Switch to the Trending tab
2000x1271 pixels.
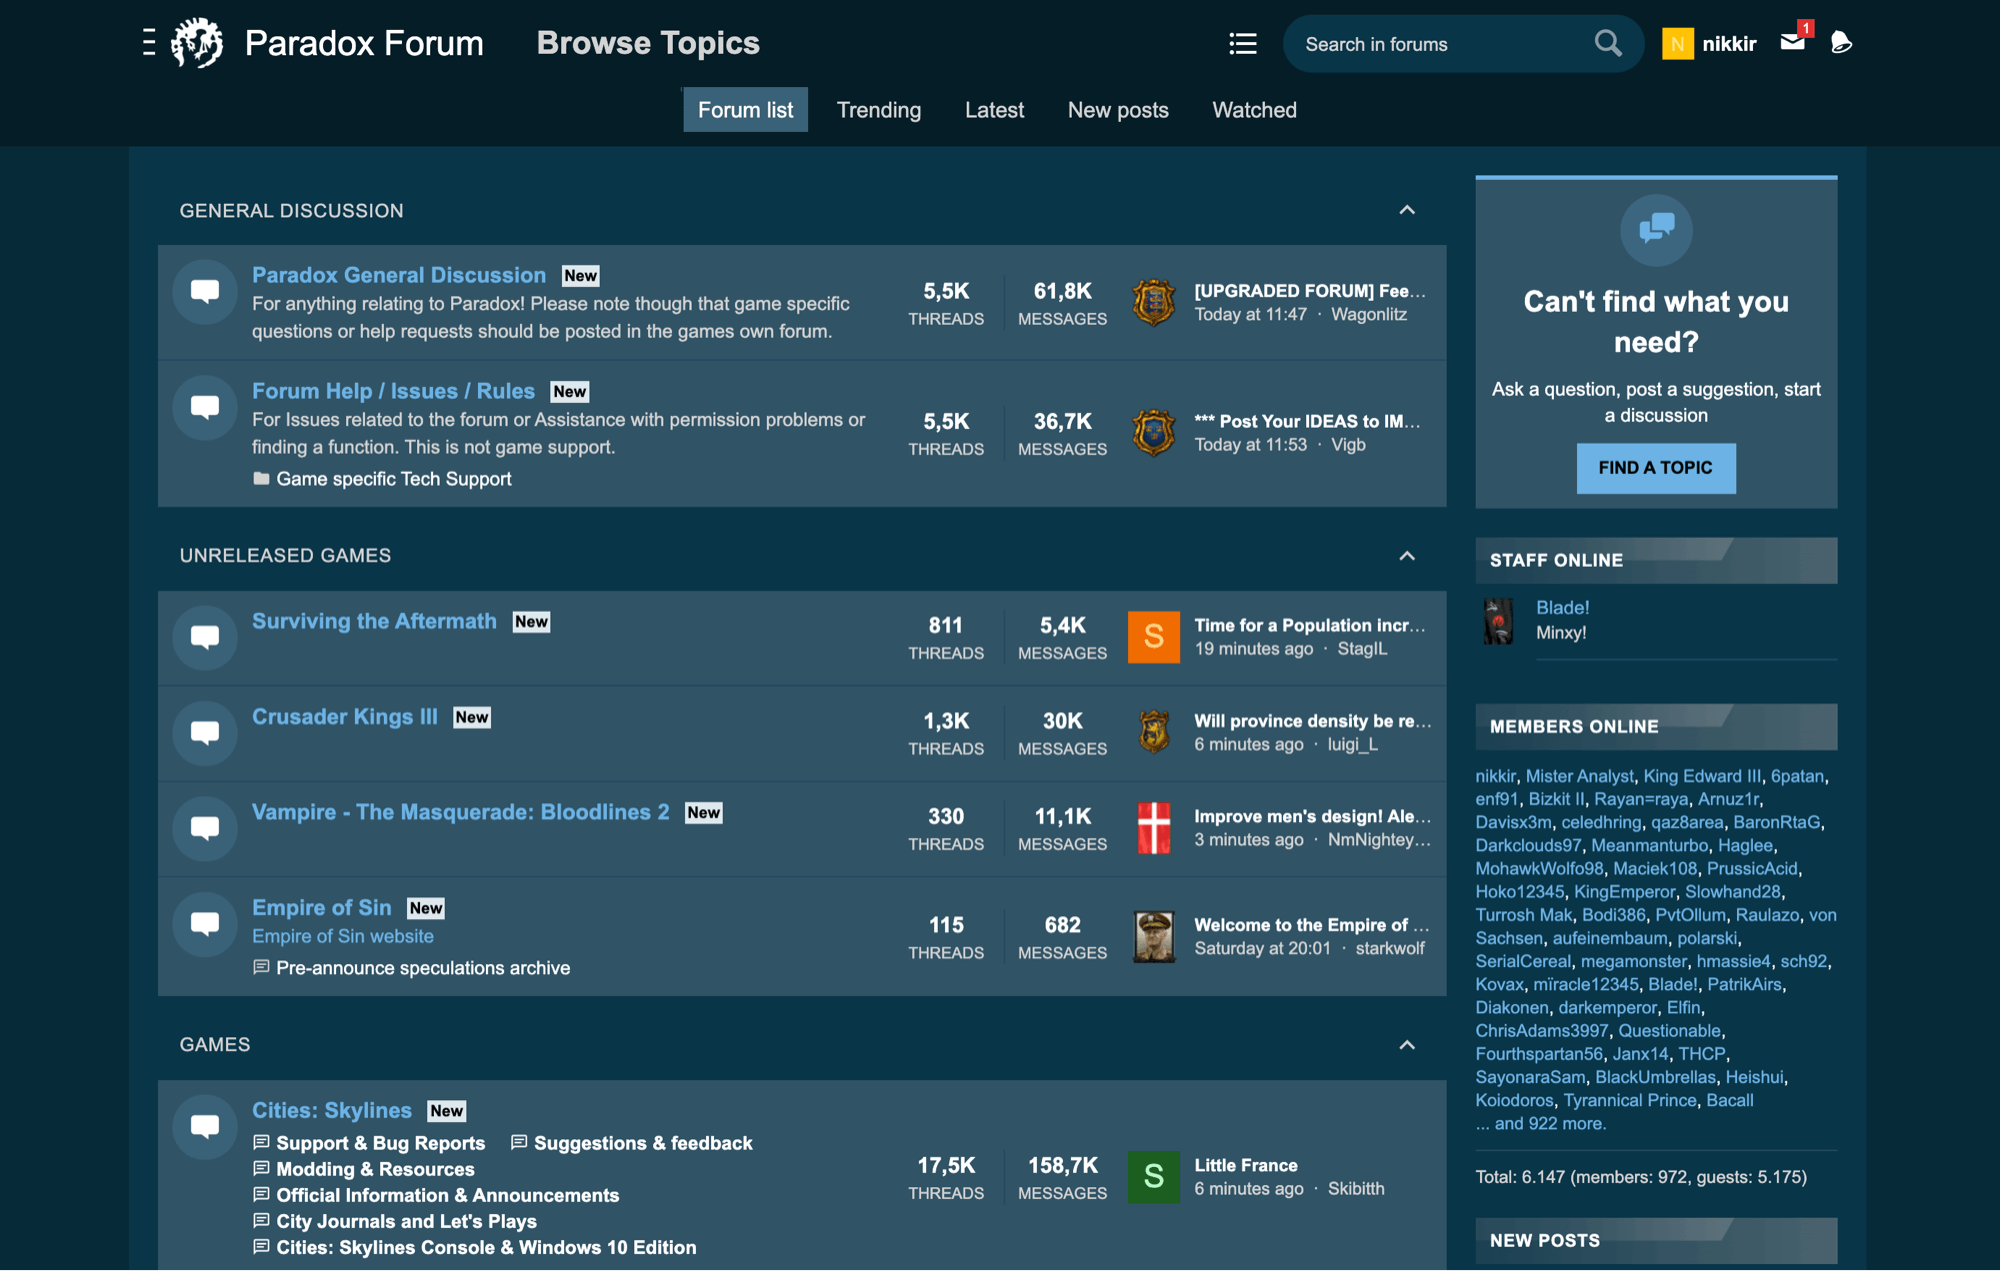click(x=878, y=110)
